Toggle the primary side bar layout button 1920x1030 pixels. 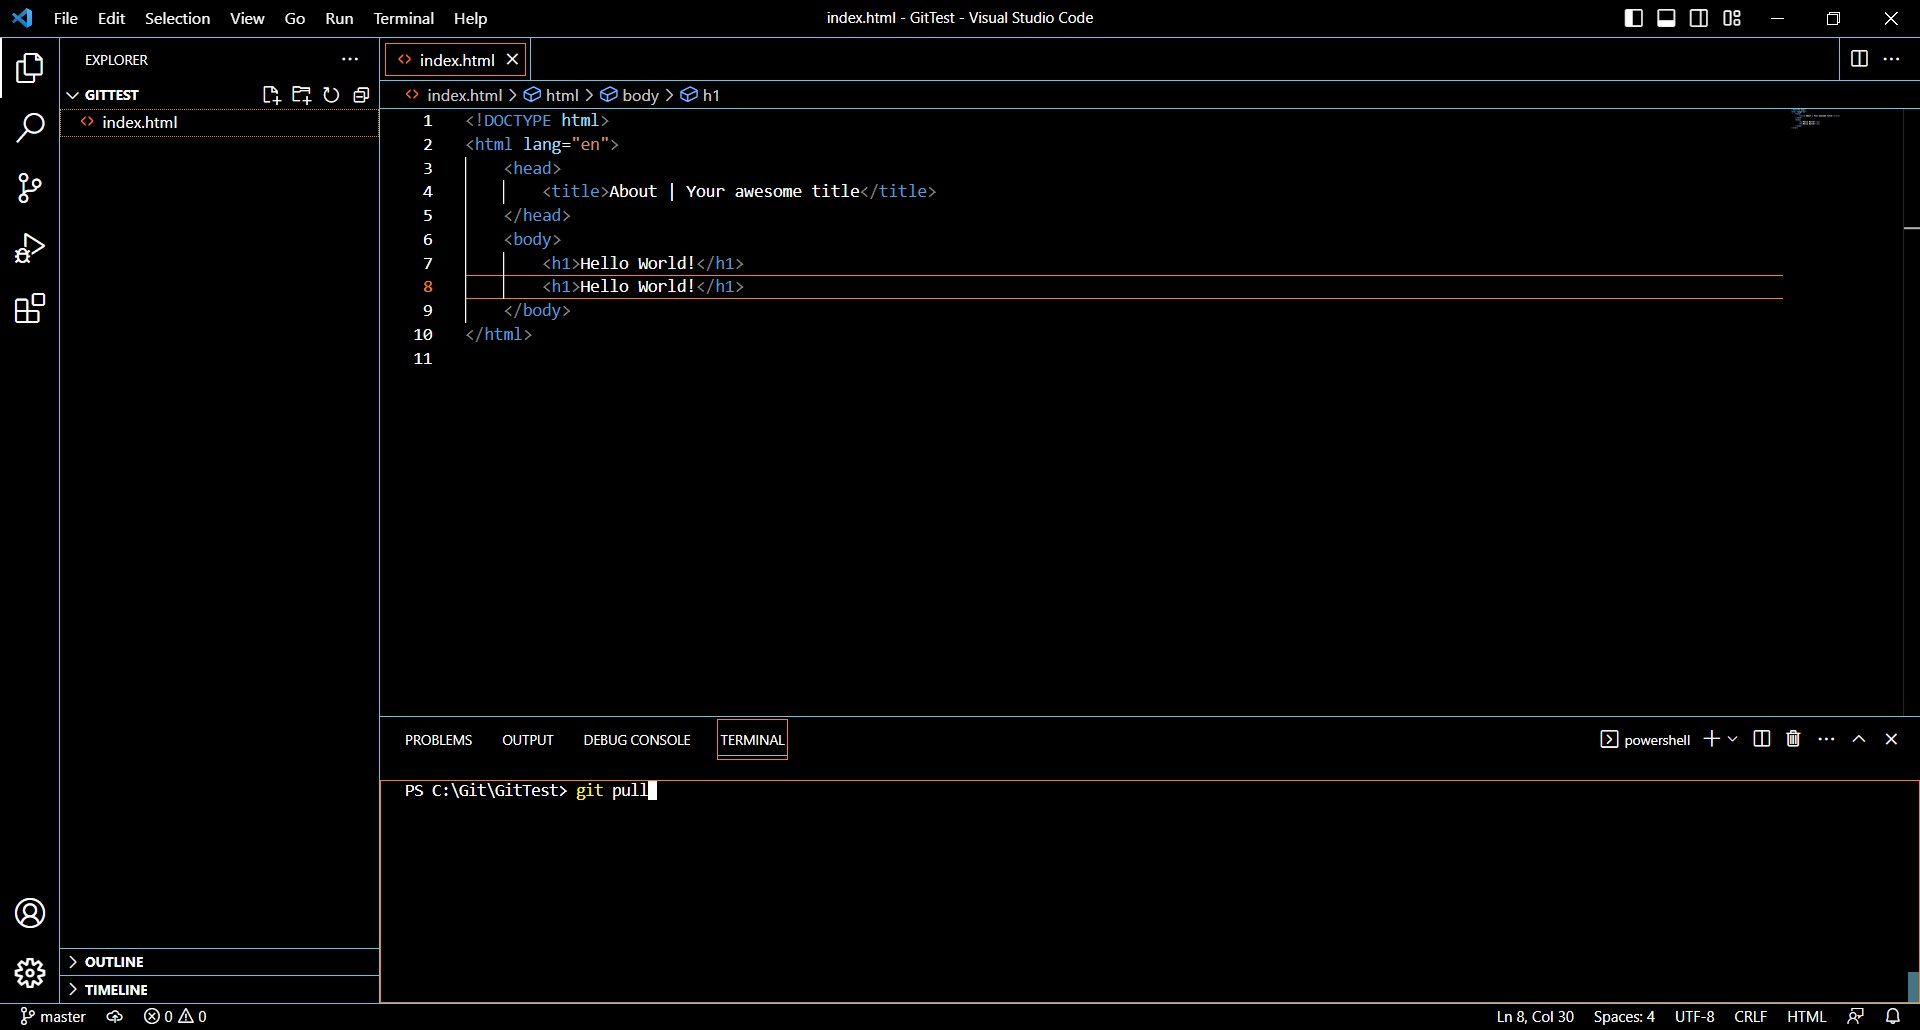click(x=1634, y=18)
